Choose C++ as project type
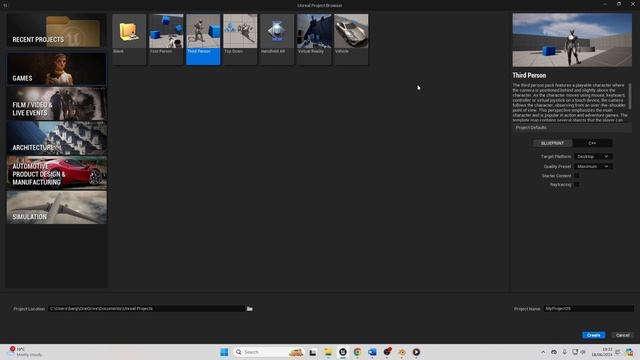The width and height of the screenshot is (640, 360). (x=592, y=143)
